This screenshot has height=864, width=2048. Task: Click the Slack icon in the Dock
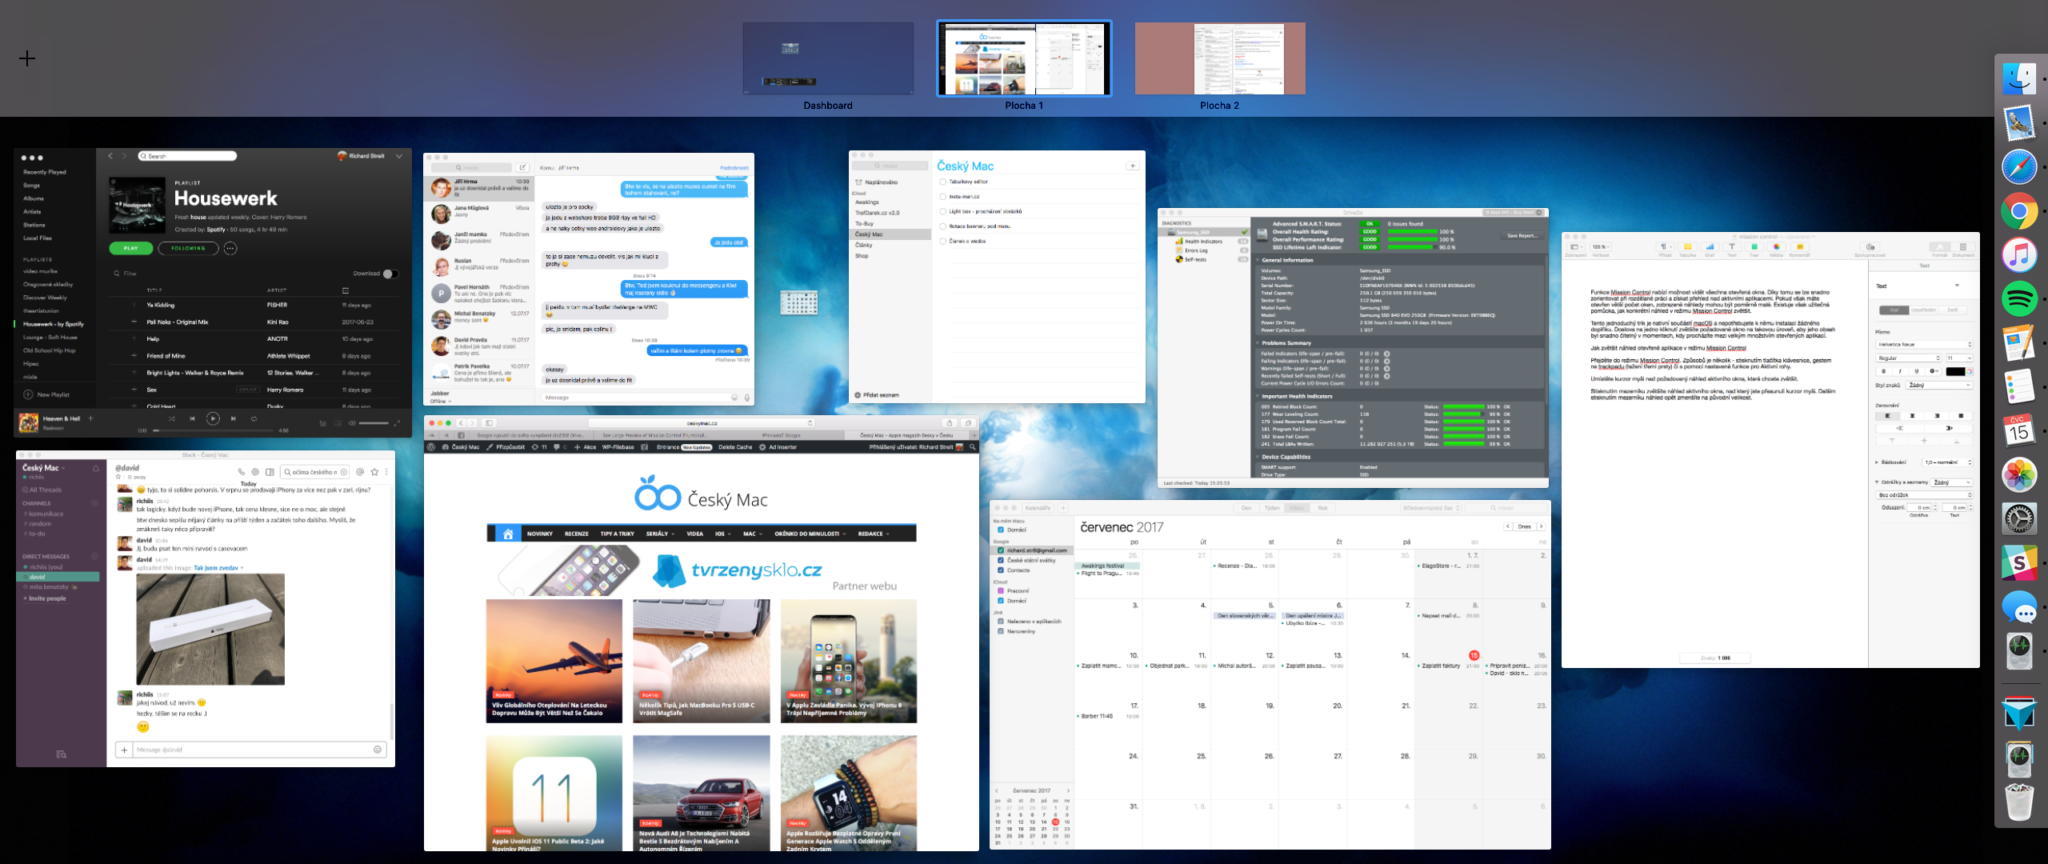(x=2019, y=564)
